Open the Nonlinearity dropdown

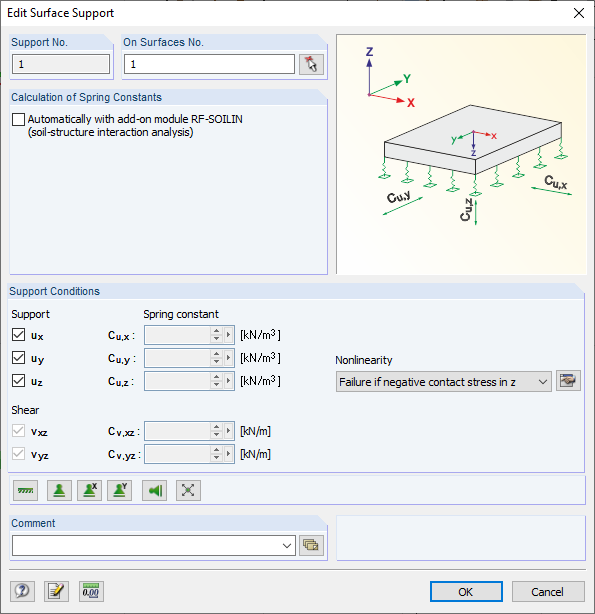tap(443, 382)
